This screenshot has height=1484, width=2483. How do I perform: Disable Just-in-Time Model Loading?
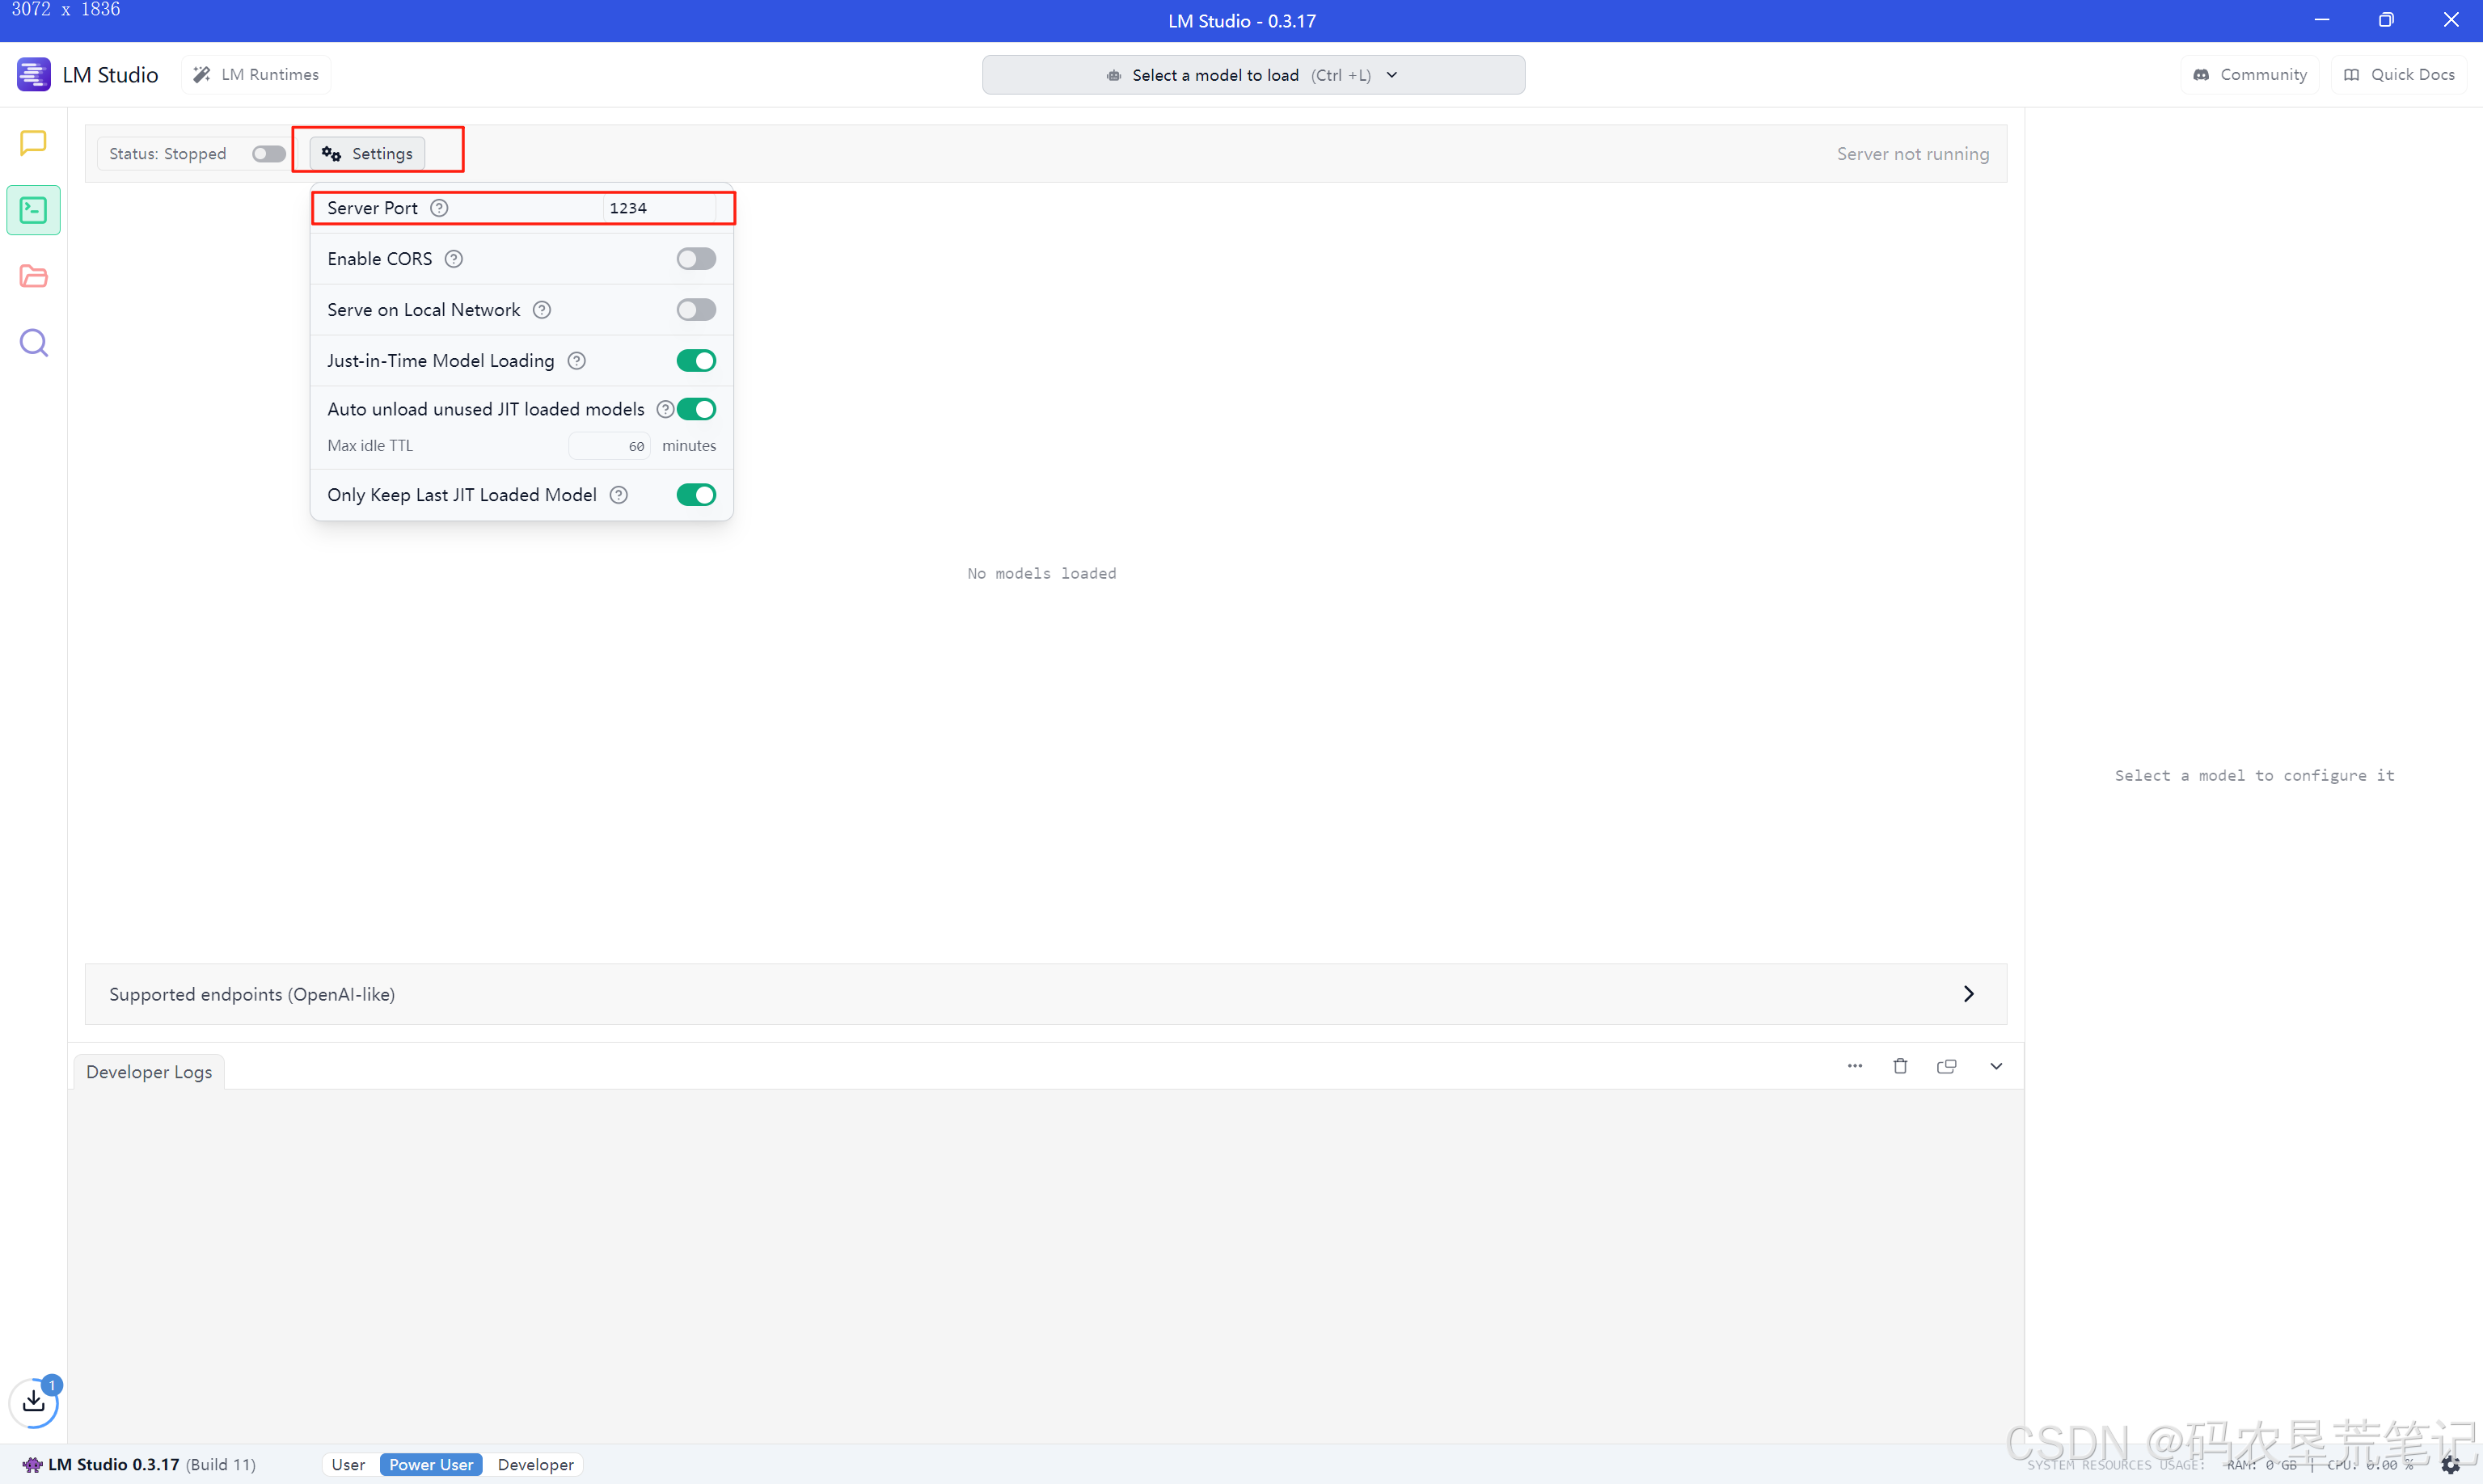696,361
